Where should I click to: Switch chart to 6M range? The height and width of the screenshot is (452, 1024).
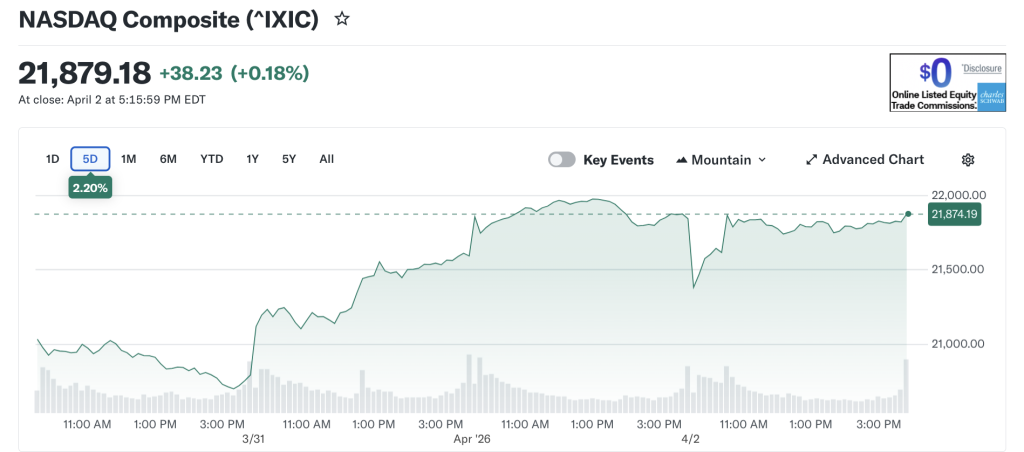[168, 159]
